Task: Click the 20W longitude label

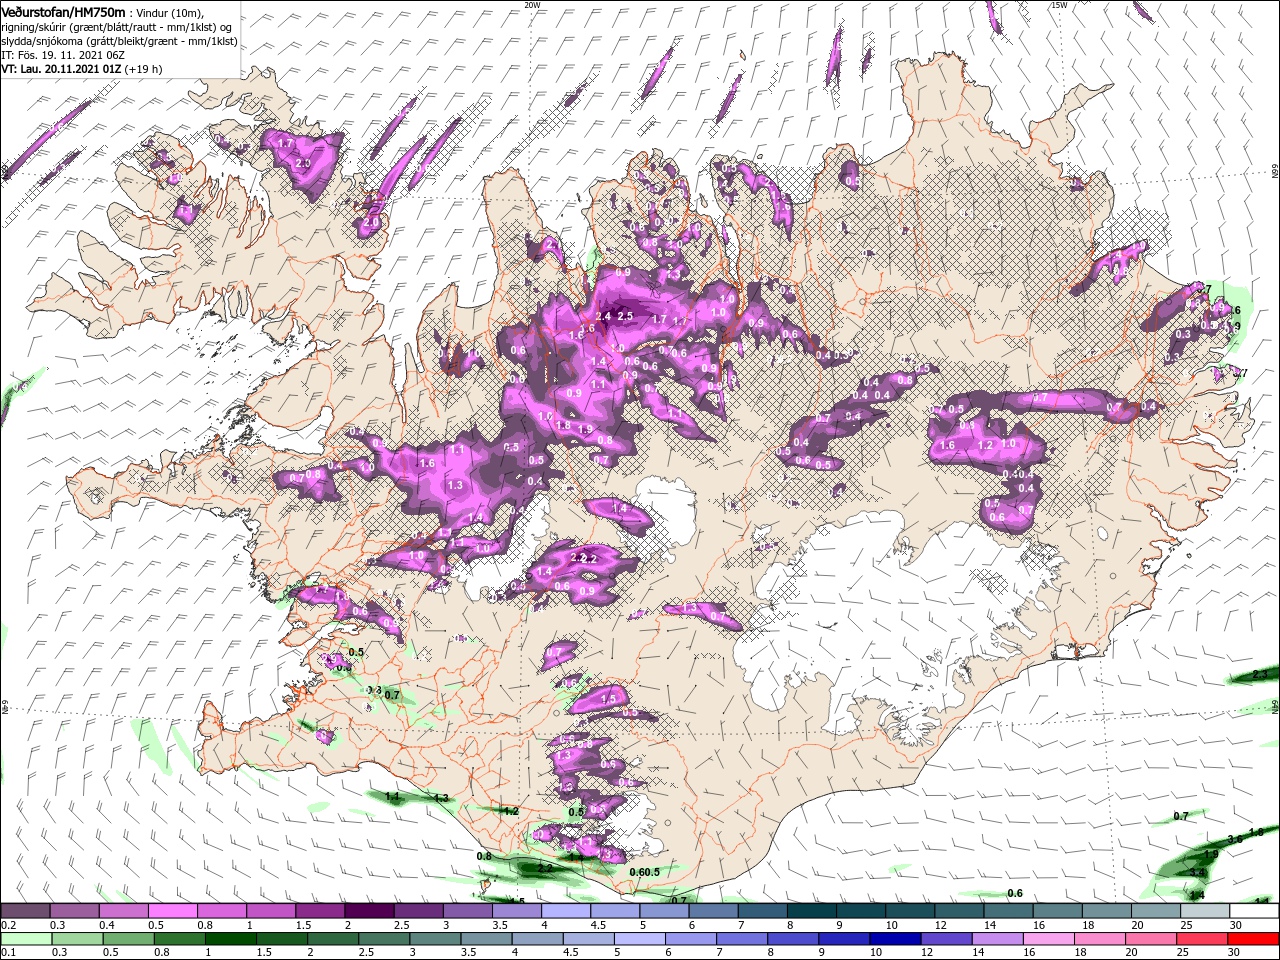Action: coord(532,5)
